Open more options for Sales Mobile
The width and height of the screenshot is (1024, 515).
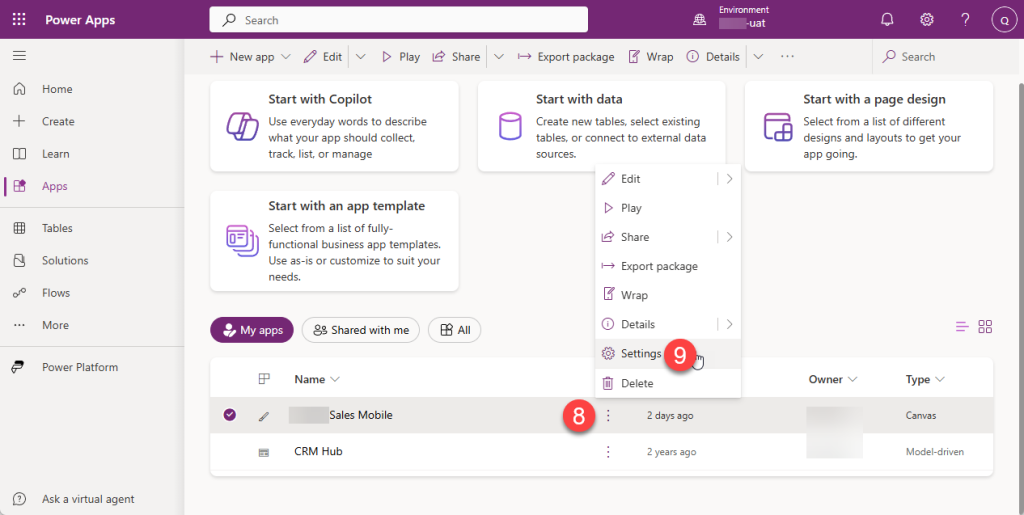608,415
